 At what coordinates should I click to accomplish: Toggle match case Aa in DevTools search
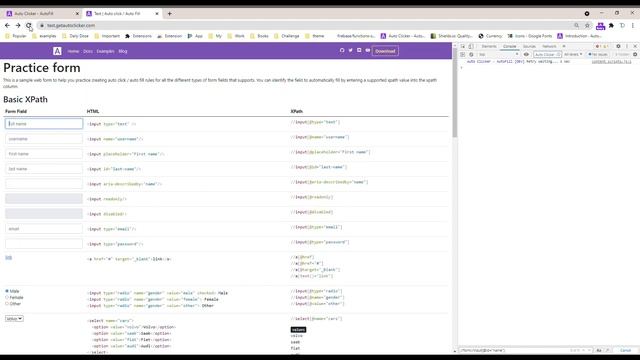599,350
